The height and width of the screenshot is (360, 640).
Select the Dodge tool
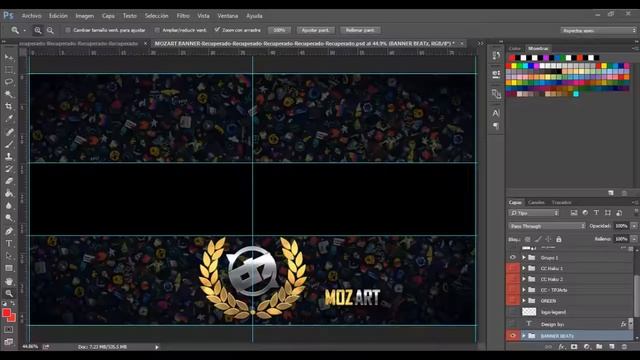click(9, 218)
